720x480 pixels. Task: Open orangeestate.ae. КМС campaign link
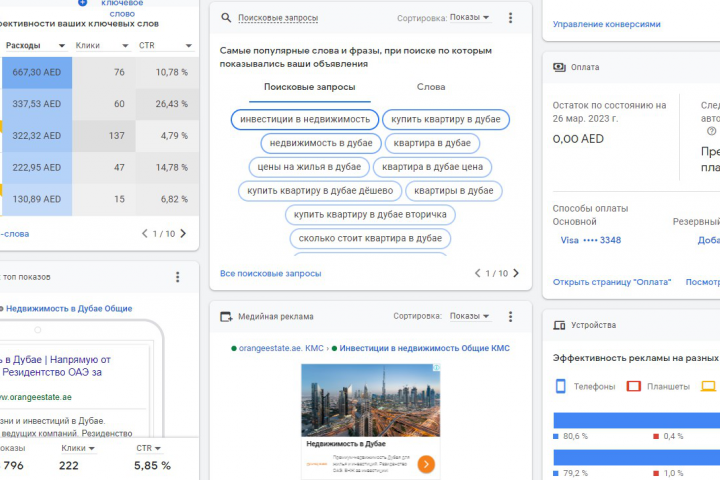281,349
